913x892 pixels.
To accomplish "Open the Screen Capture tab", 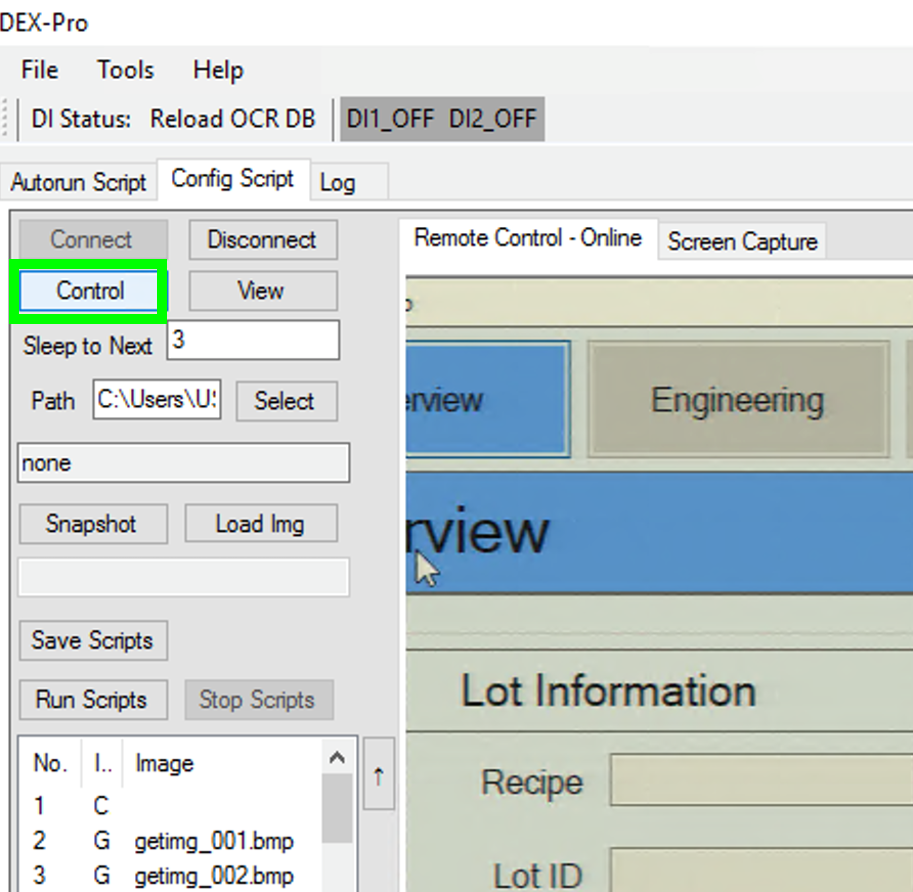I will tap(742, 242).
